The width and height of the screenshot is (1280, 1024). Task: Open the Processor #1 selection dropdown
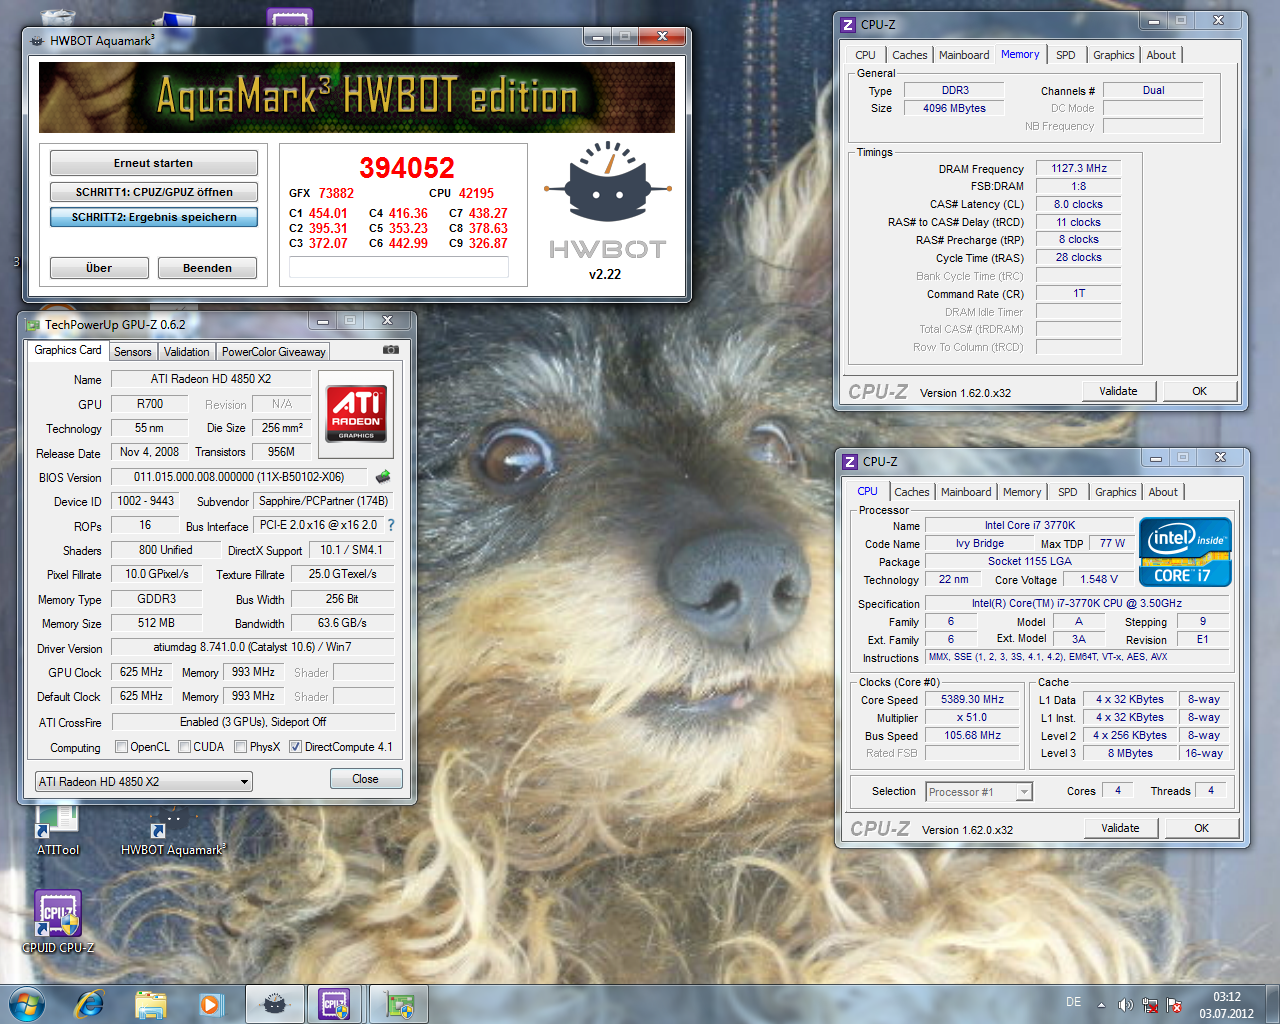[978, 792]
